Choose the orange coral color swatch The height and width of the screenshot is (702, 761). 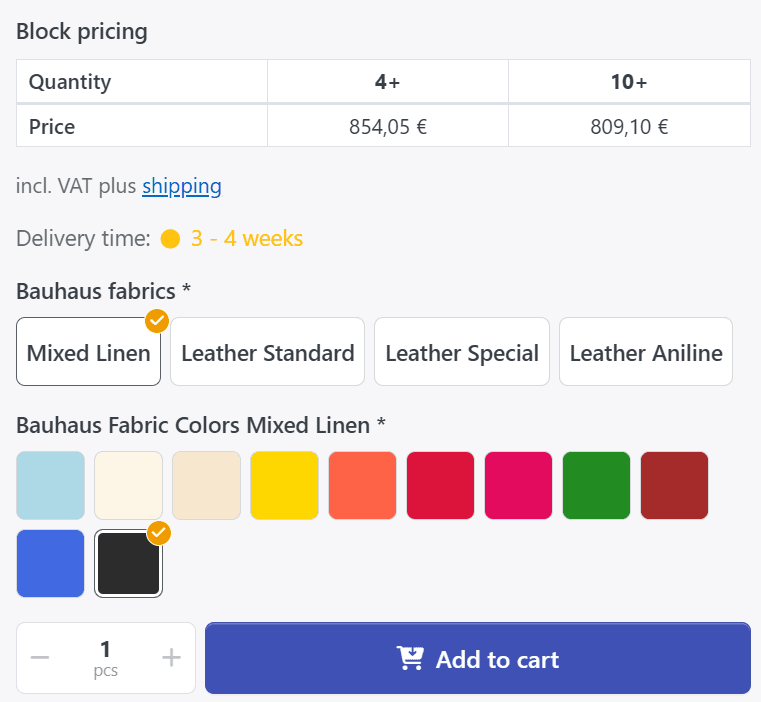[363, 486]
